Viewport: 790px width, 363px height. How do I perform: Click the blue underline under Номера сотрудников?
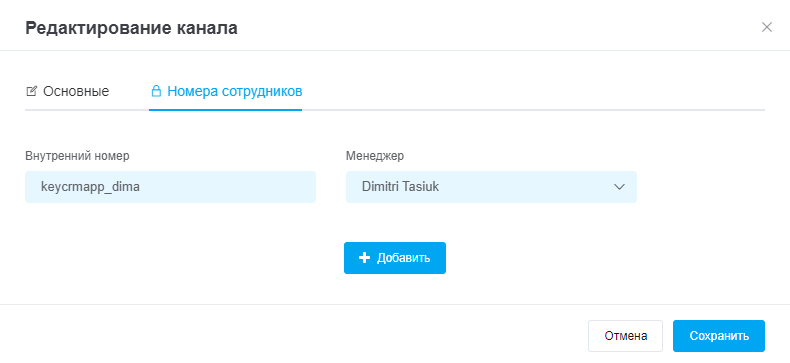point(226,109)
